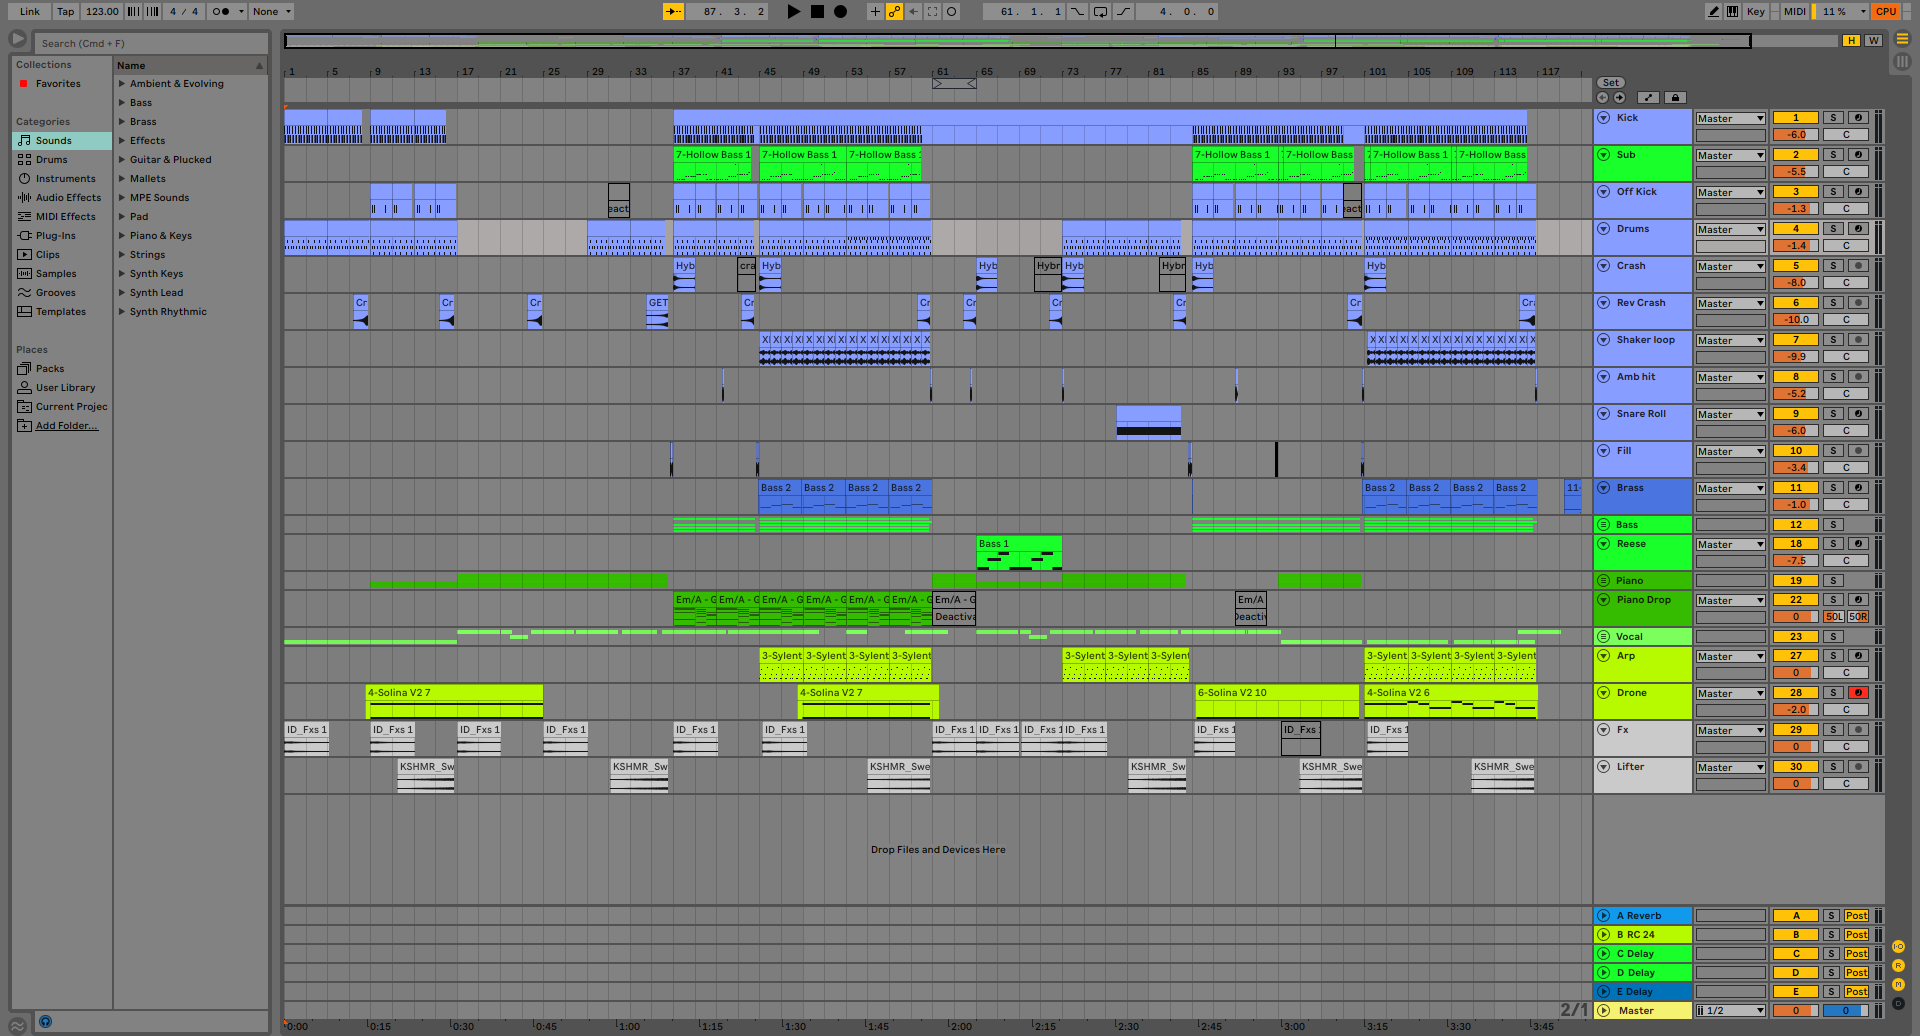Image resolution: width=1920 pixels, height=1036 pixels.
Task: Solo the Drums track
Action: 1833,229
